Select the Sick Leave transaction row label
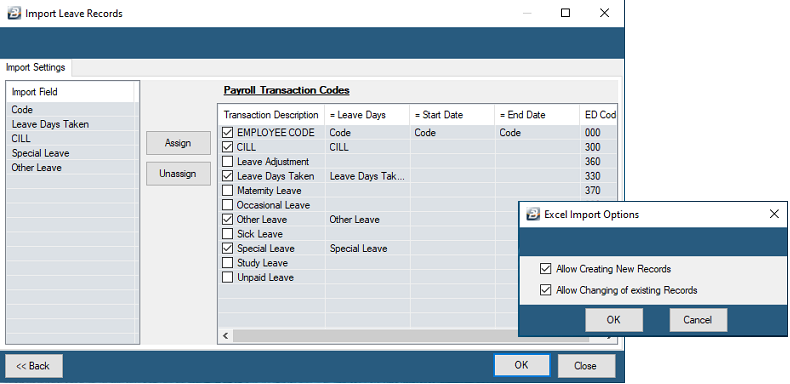The height and width of the screenshot is (384, 790). [x=260, y=234]
